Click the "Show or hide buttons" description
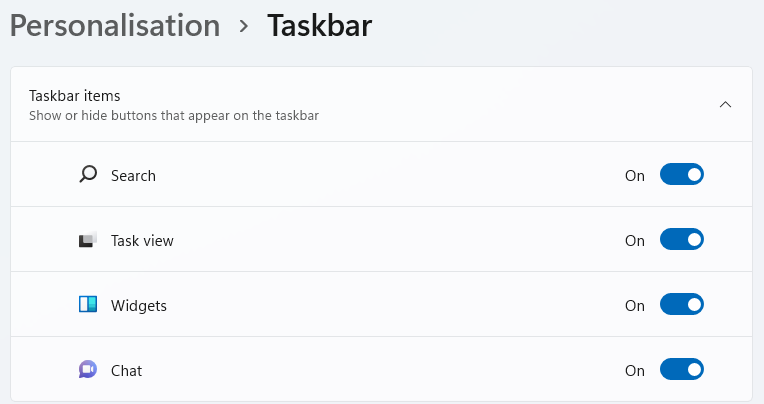The height and width of the screenshot is (404, 764). coord(174,116)
